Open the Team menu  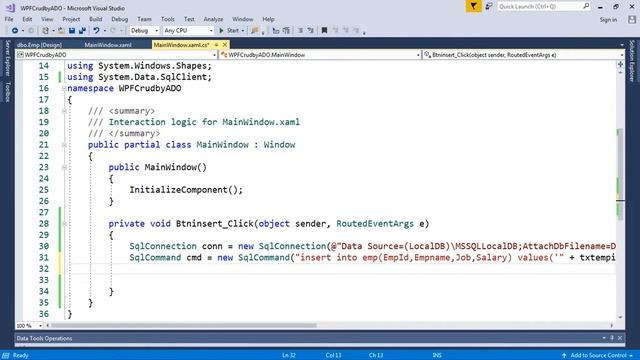tap(144, 19)
